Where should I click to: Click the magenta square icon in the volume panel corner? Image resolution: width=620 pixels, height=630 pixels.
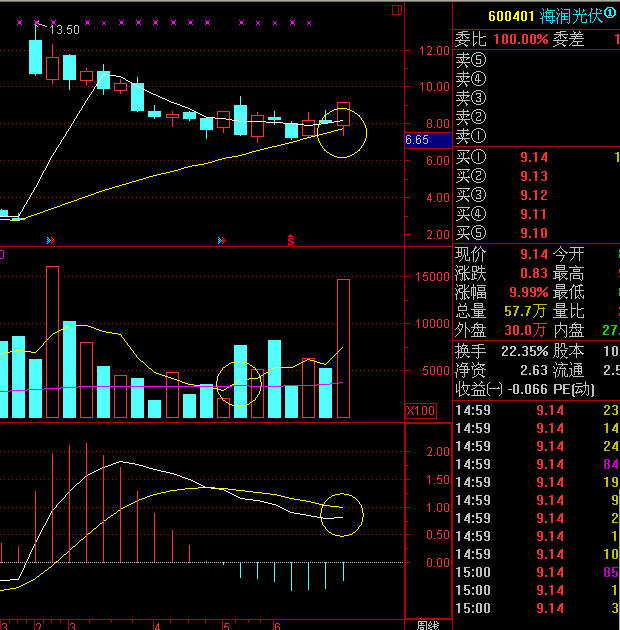[2, 254]
